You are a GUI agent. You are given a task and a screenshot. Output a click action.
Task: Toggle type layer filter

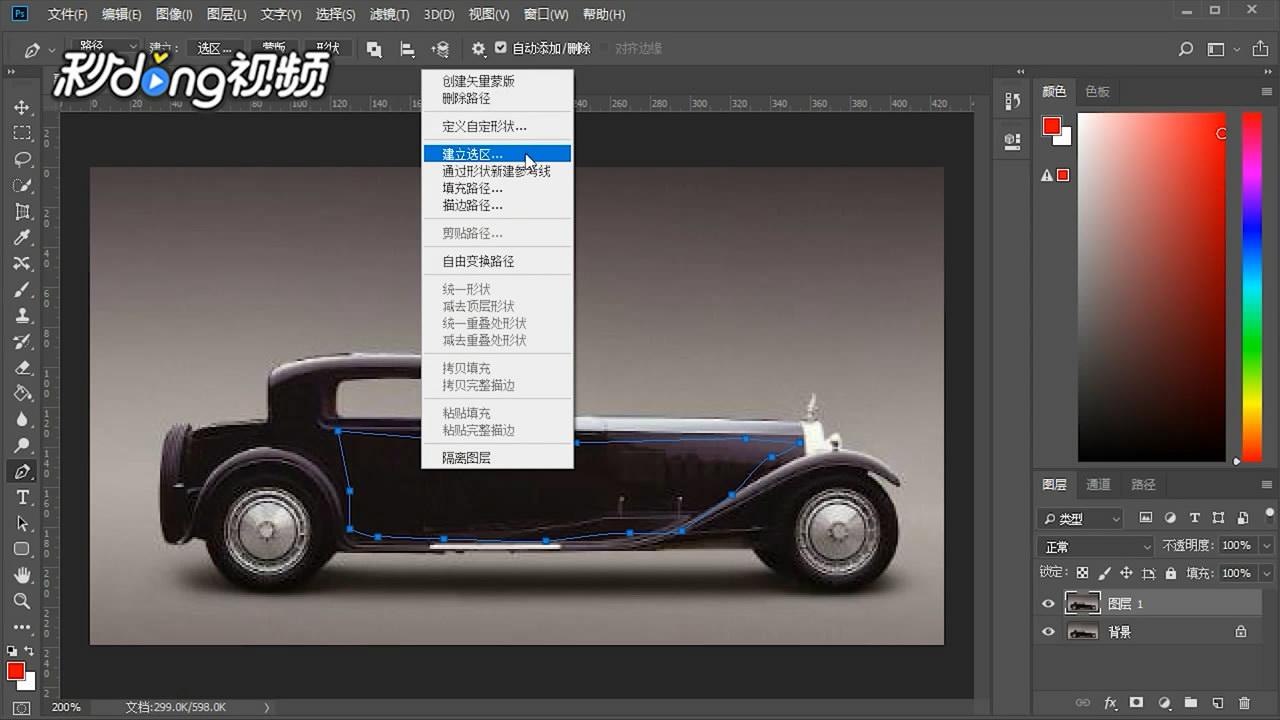tap(1194, 518)
